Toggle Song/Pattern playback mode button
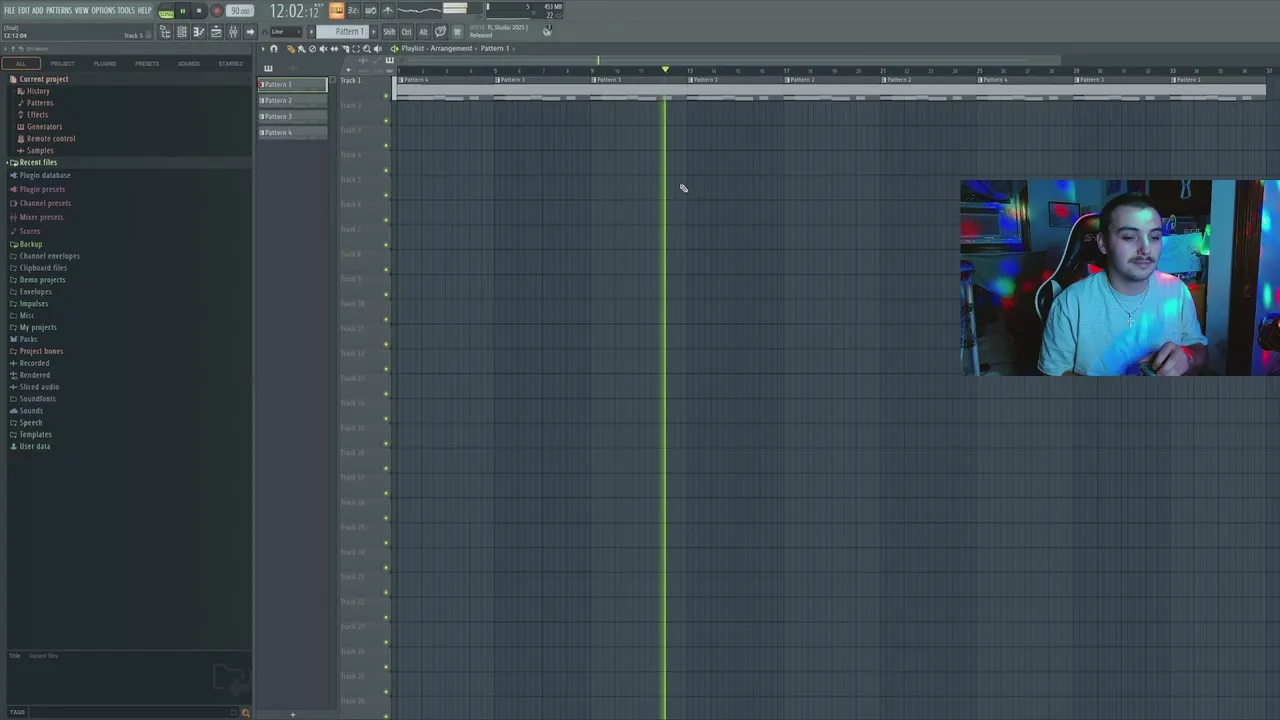Screen dimensions: 1280x720 coord(166,12)
